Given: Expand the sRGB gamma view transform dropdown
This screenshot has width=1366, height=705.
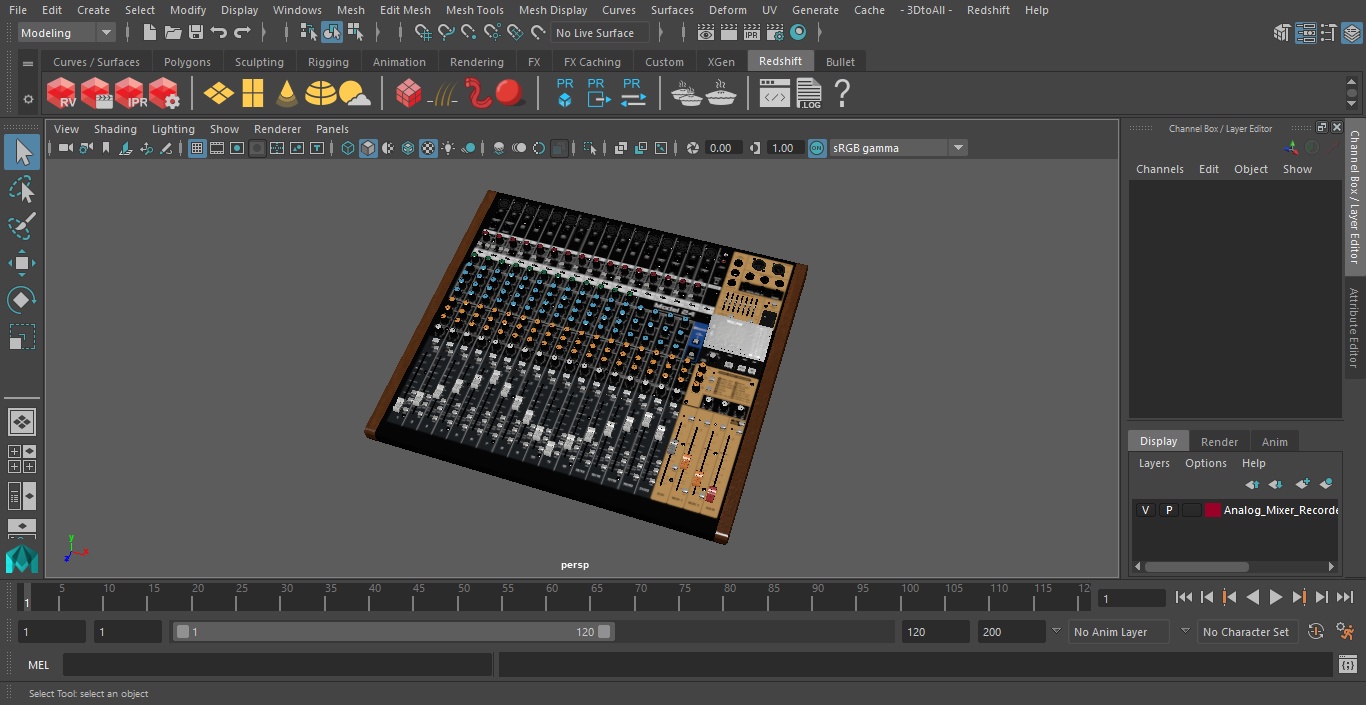Looking at the screenshot, I should click(x=898, y=148).
